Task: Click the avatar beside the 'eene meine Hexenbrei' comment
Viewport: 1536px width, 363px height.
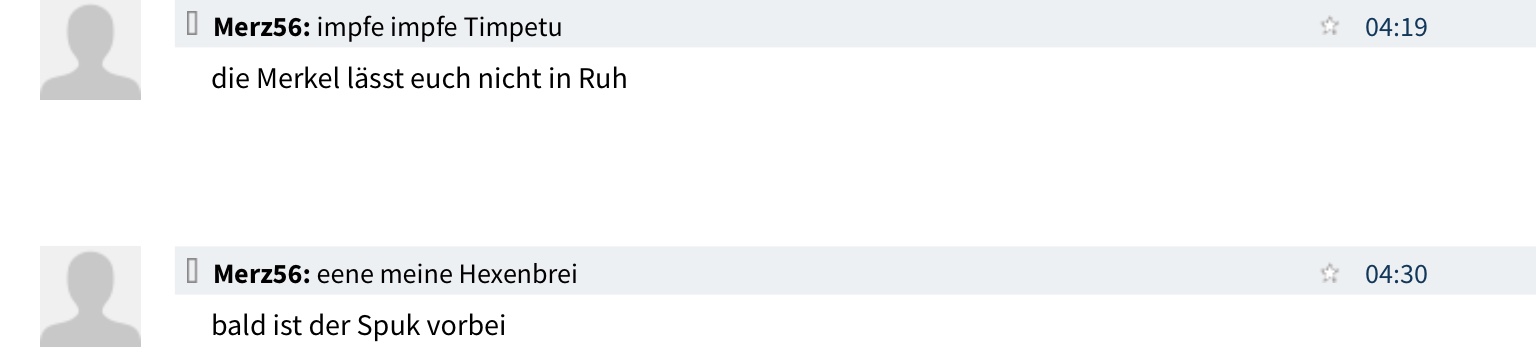Action: tap(90, 297)
